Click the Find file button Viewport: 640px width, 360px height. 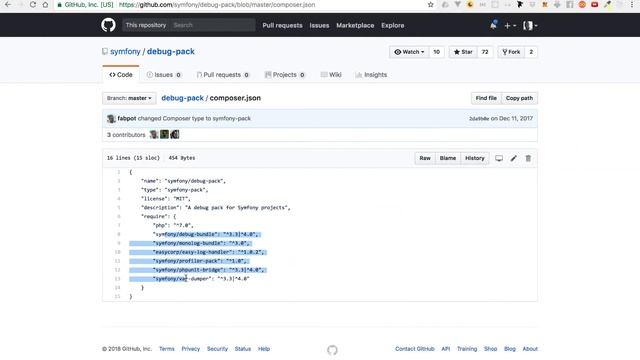(486, 98)
